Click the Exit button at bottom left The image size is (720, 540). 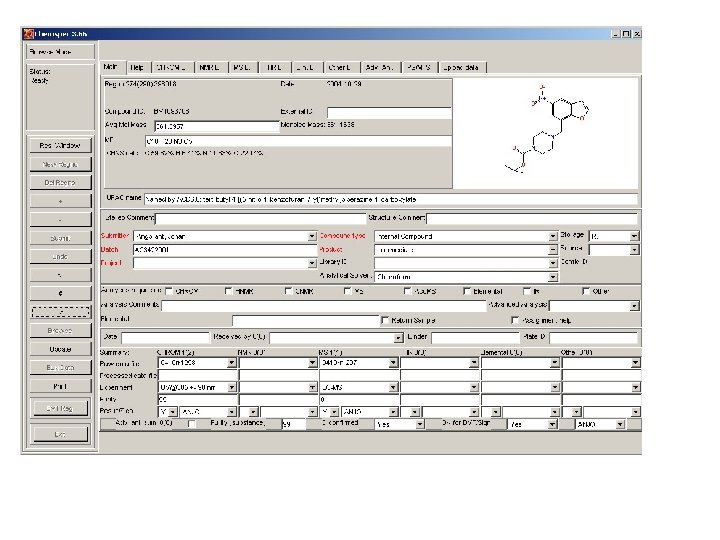pos(60,434)
